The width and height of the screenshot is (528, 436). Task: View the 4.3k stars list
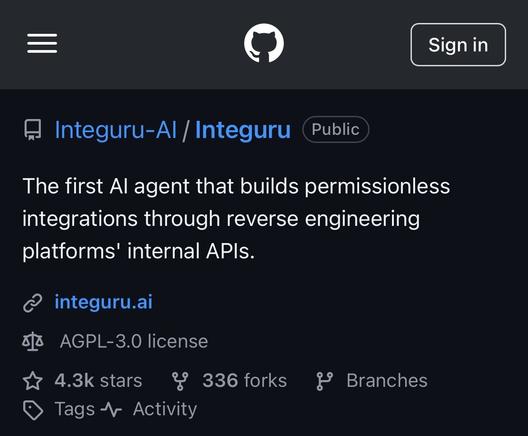pos(98,381)
